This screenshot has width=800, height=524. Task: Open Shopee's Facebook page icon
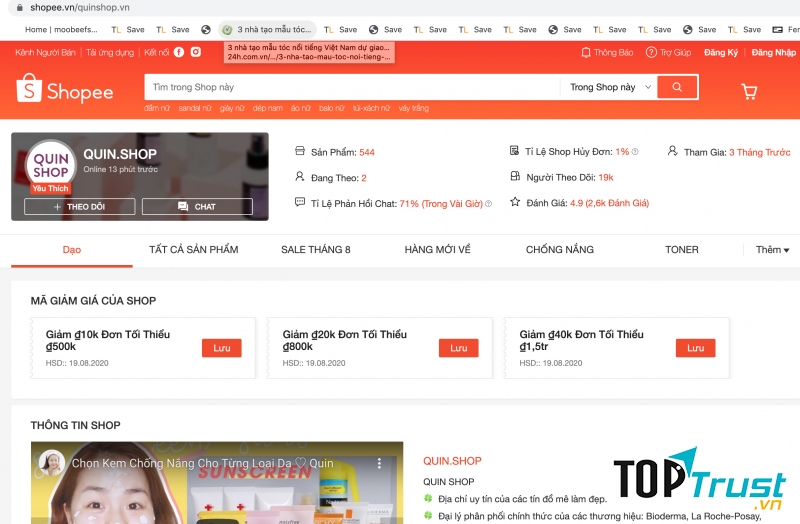click(179, 52)
